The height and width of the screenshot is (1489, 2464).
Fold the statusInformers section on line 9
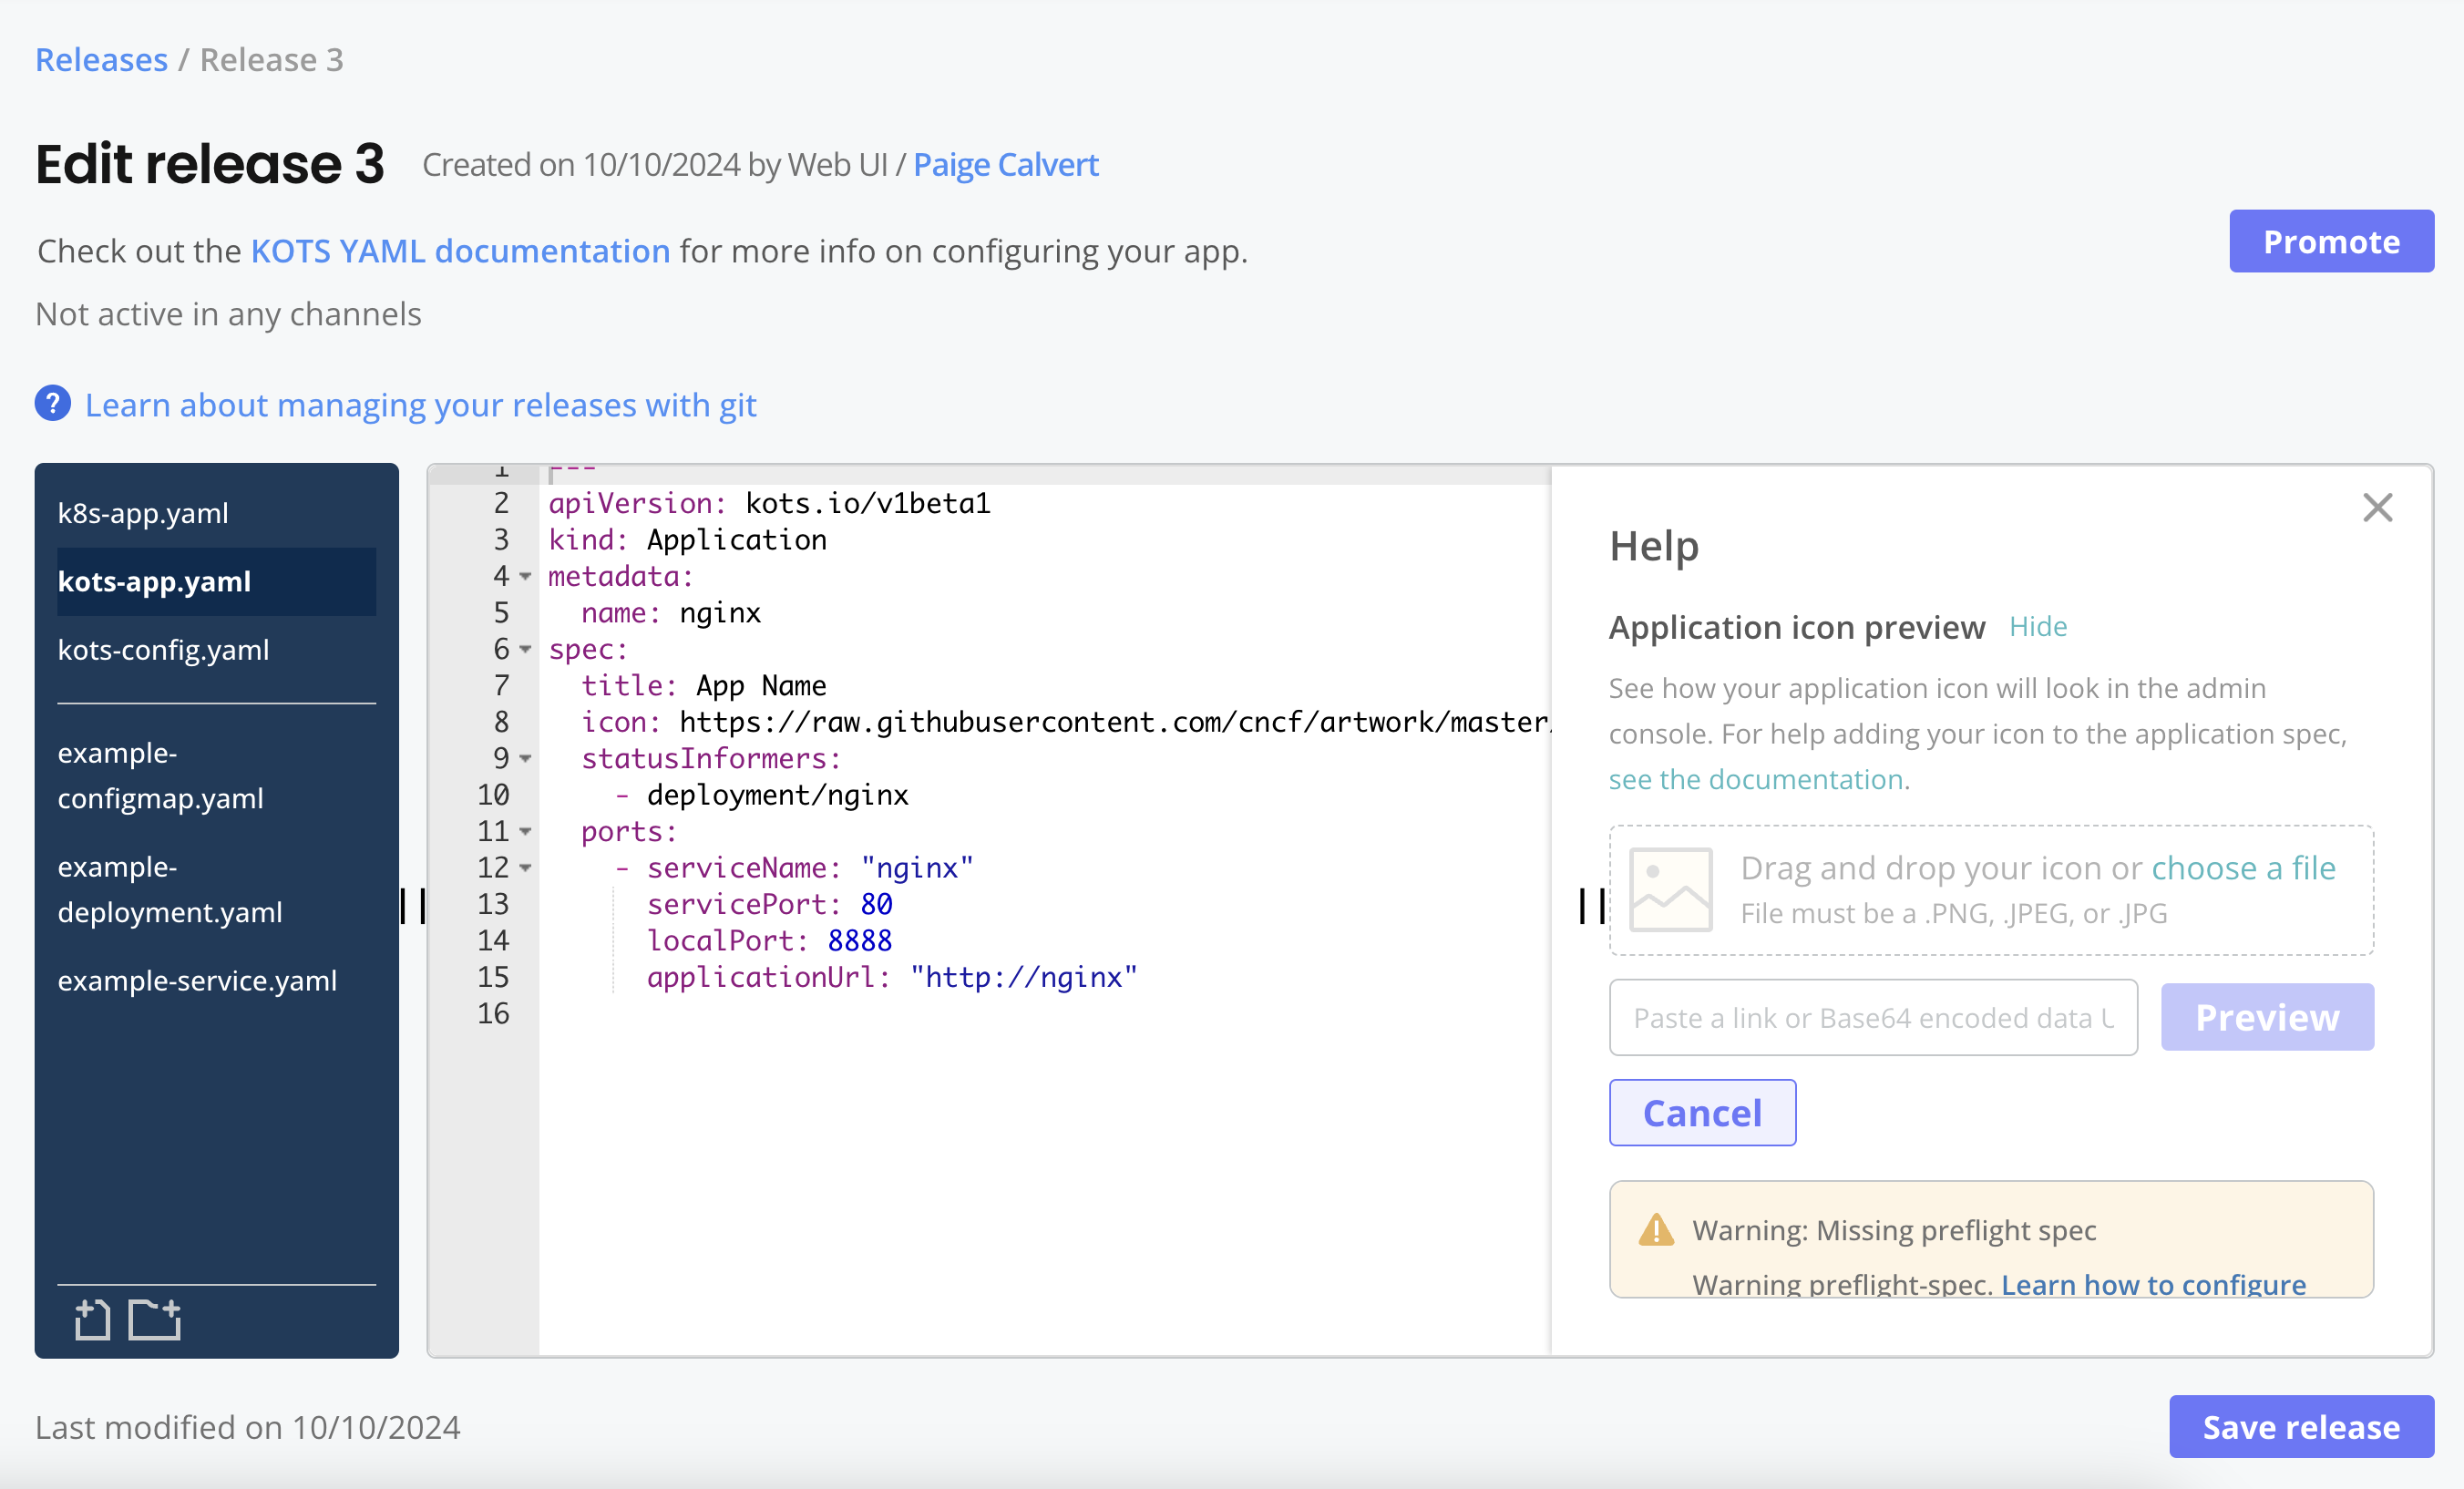coord(525,759)
